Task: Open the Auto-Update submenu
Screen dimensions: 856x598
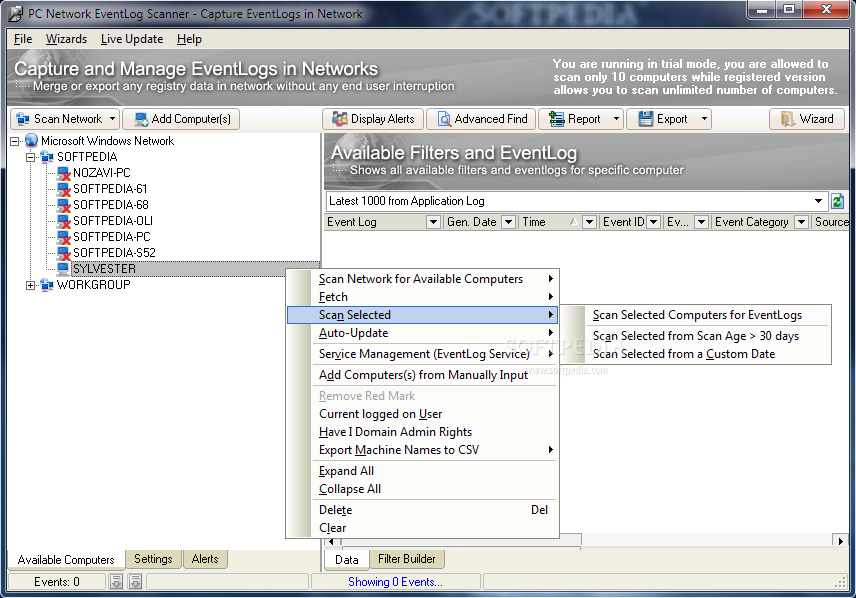Action: tap(423, 333)
